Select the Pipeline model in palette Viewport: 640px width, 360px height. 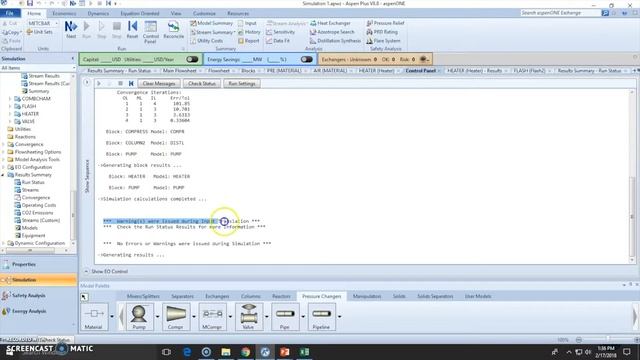(321, 317)
